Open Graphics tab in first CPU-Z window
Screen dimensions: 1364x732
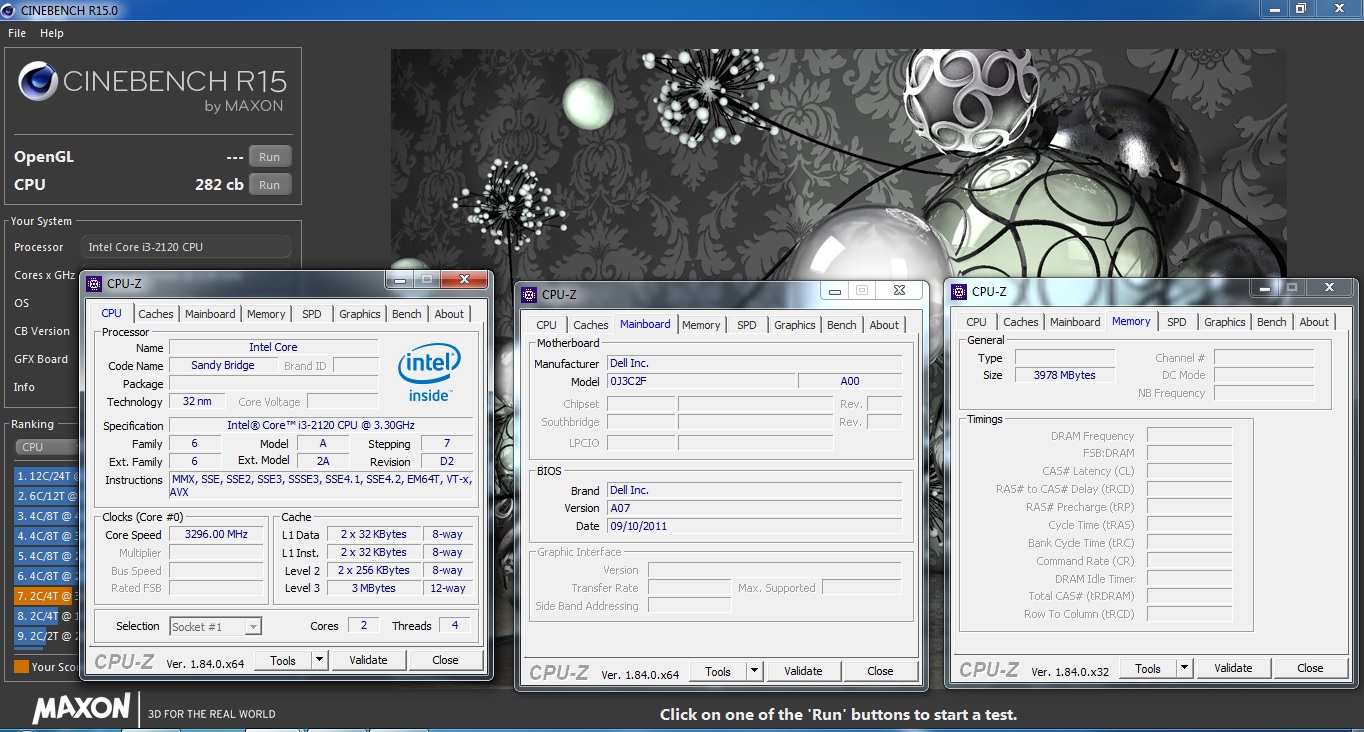[x=360, y=314]
